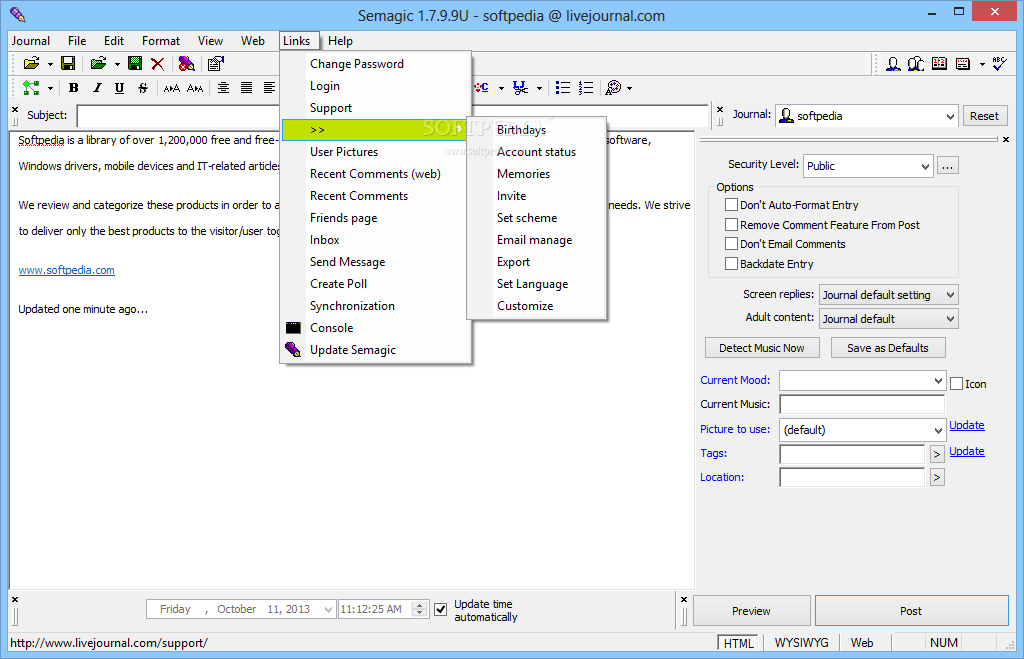Open arrow next to yellow open folder
Viewport: 1024px width, 659px height.
(50, 64)
